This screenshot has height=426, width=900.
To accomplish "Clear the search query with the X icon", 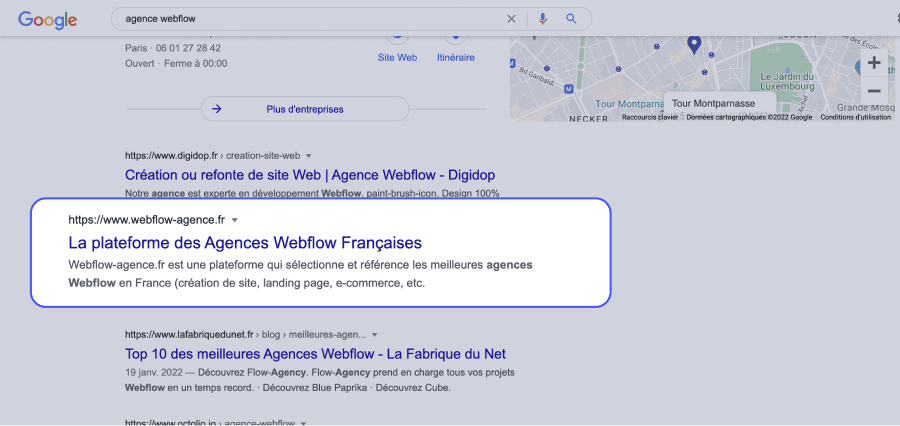I will [x=511, y=19].
